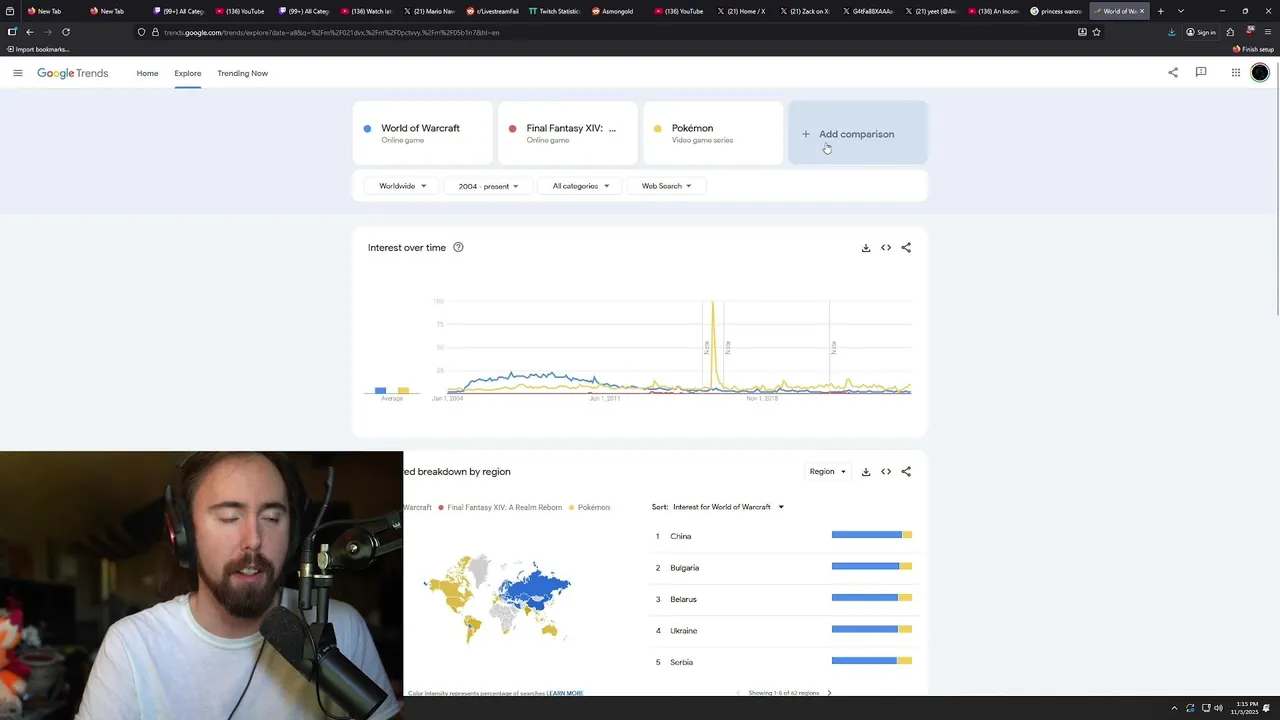
Task: Go to previous page of regions list
Action: [739, 692]
